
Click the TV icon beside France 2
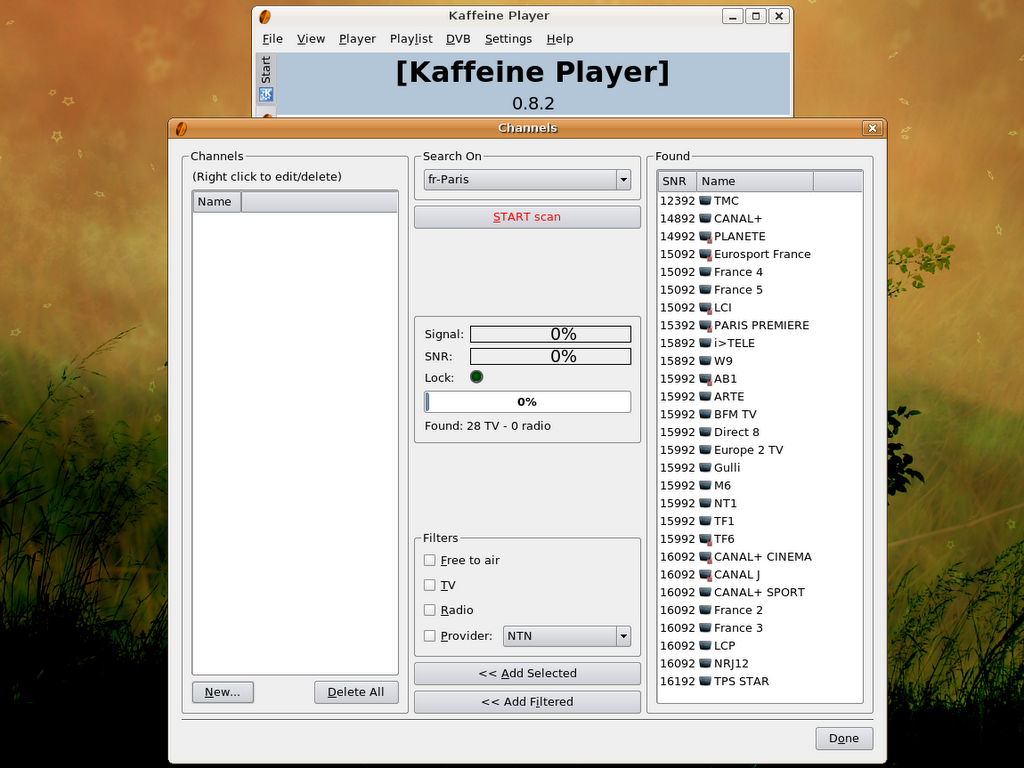click(x=705, y=610)
